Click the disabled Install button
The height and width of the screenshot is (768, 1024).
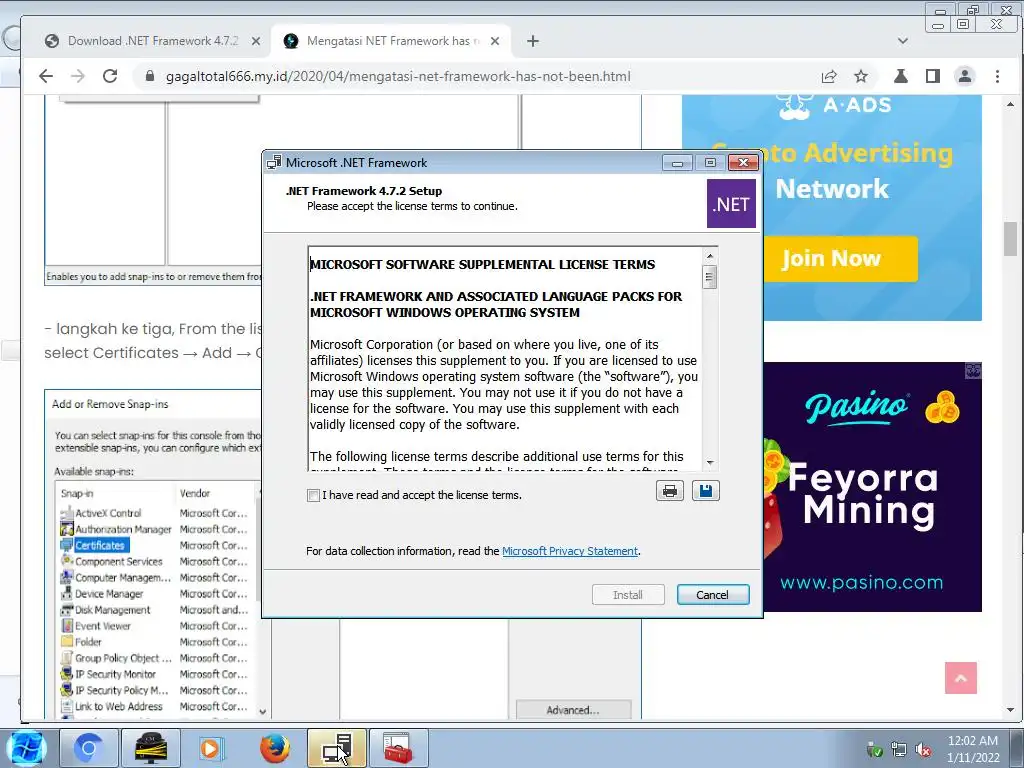(628, 595)
